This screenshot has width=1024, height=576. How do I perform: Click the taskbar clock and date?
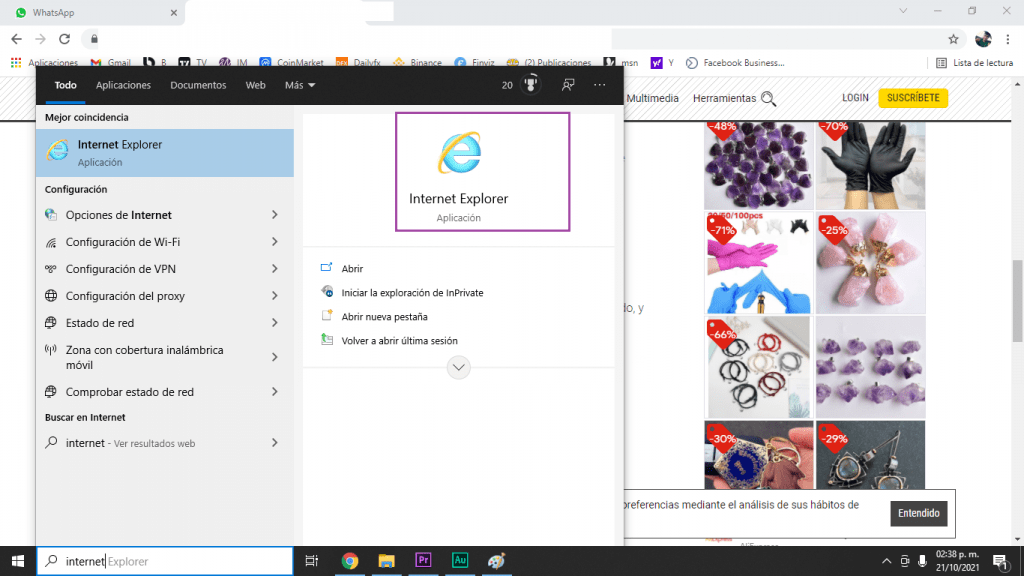pyautogui.click(x=957, y=561)
